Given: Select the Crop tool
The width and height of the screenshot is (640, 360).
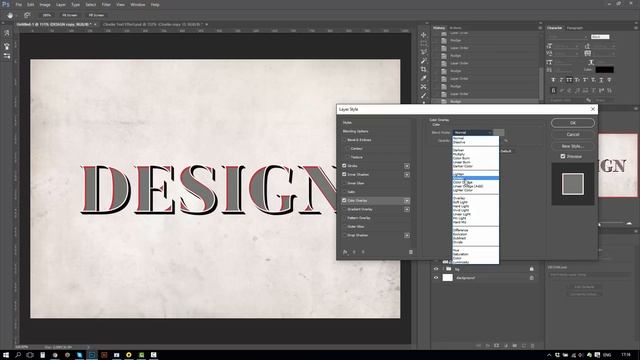Looking at the screenshot, I should 424,69.
